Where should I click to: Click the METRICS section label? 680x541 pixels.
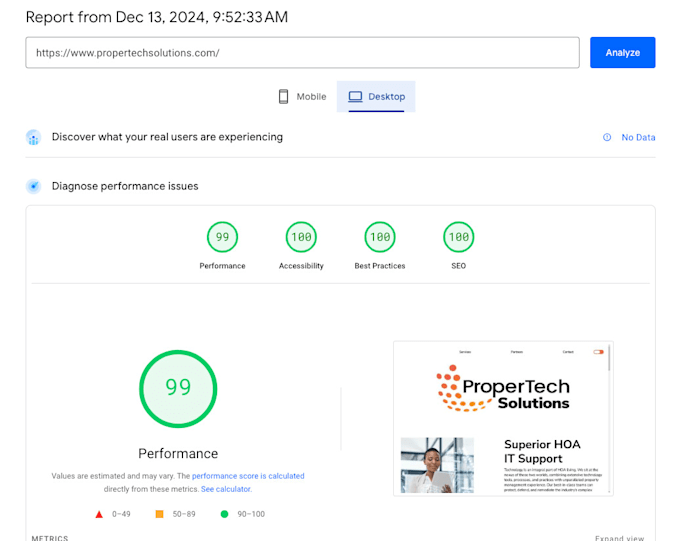pos(50,538)
